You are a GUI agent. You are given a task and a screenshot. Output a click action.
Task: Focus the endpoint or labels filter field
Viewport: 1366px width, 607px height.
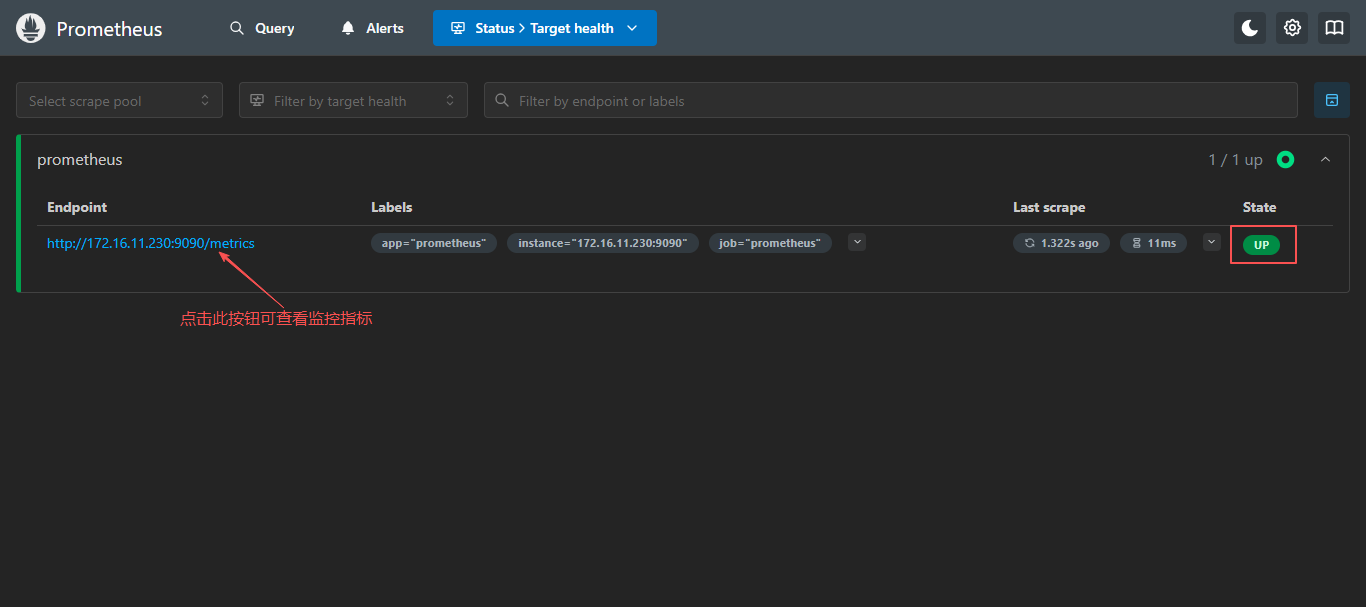click(891, 100)
